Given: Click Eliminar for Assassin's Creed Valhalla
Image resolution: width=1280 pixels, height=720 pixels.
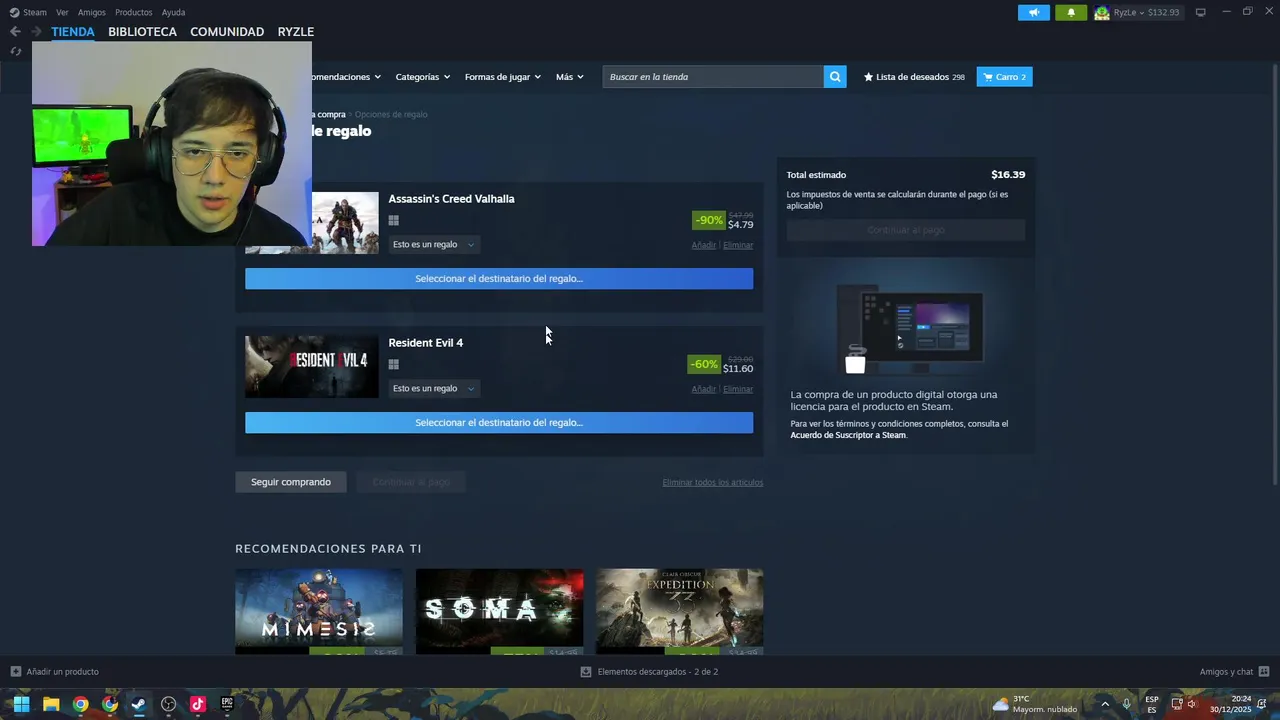Looking at the screenshot, I should [738, 245].
